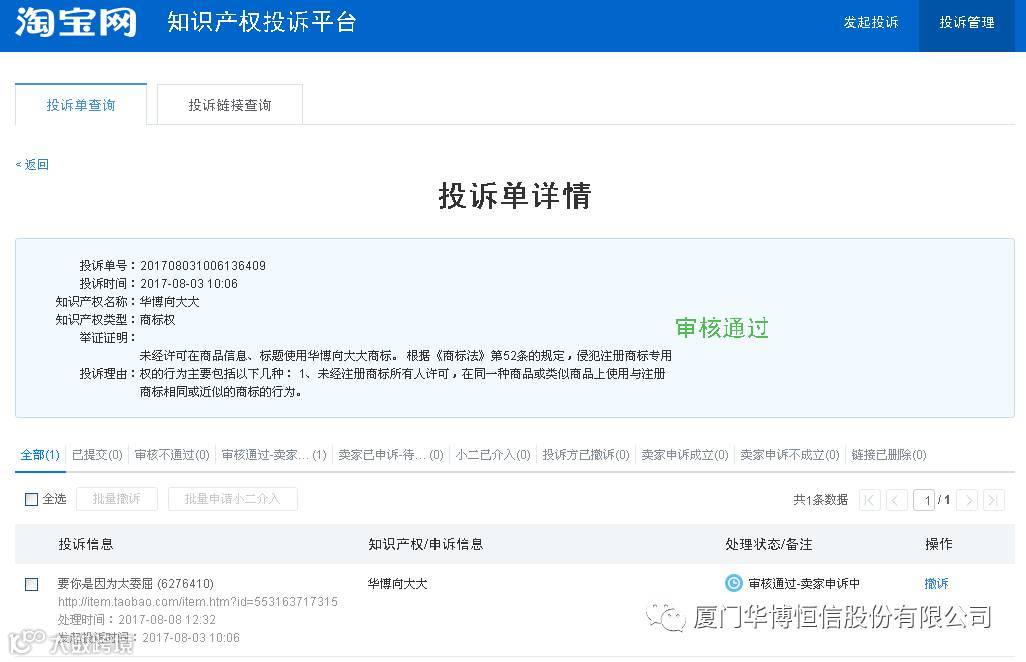Switch to 投诉链接查询 tab

[230, 105]
